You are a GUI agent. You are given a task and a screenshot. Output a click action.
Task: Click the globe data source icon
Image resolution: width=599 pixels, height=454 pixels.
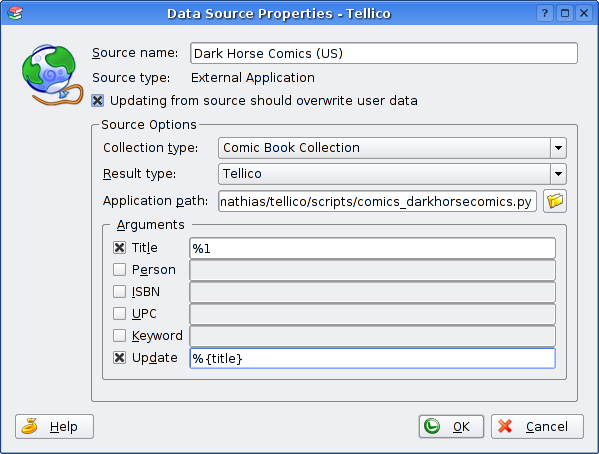coord(52,75)
